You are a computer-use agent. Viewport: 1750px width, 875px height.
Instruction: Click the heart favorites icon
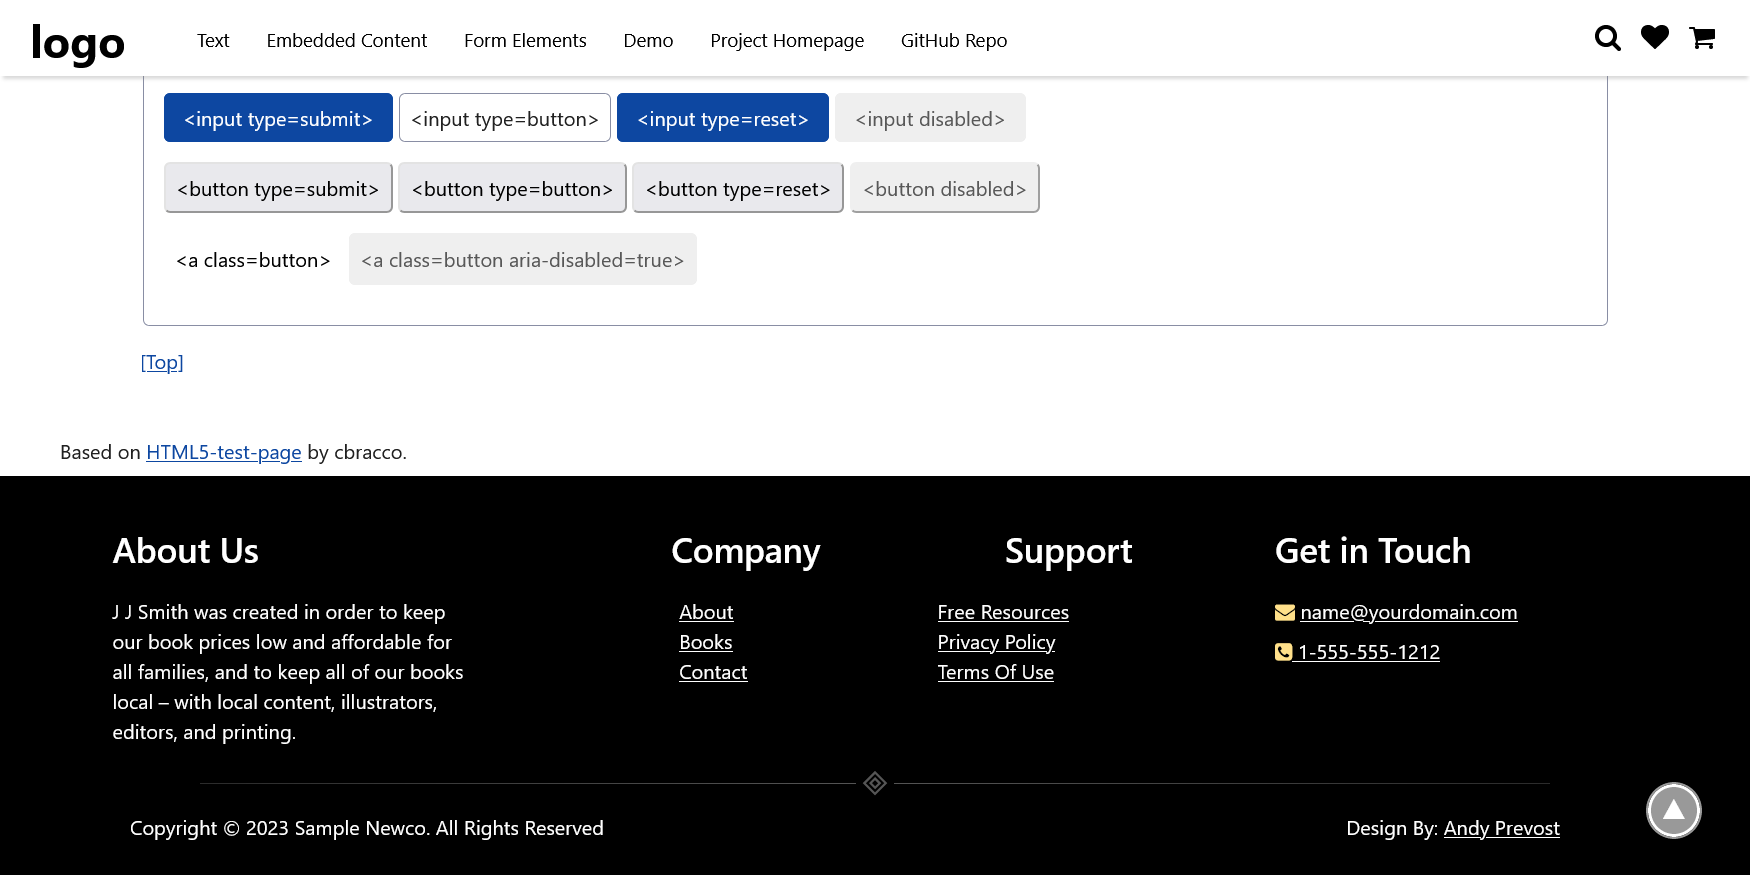click(1655, 38)
